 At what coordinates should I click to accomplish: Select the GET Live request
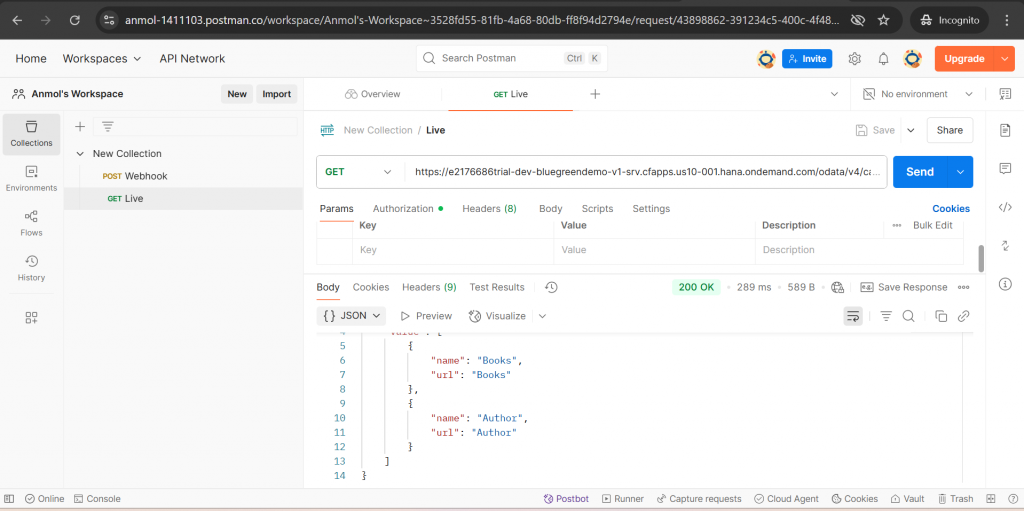[184, 199]
